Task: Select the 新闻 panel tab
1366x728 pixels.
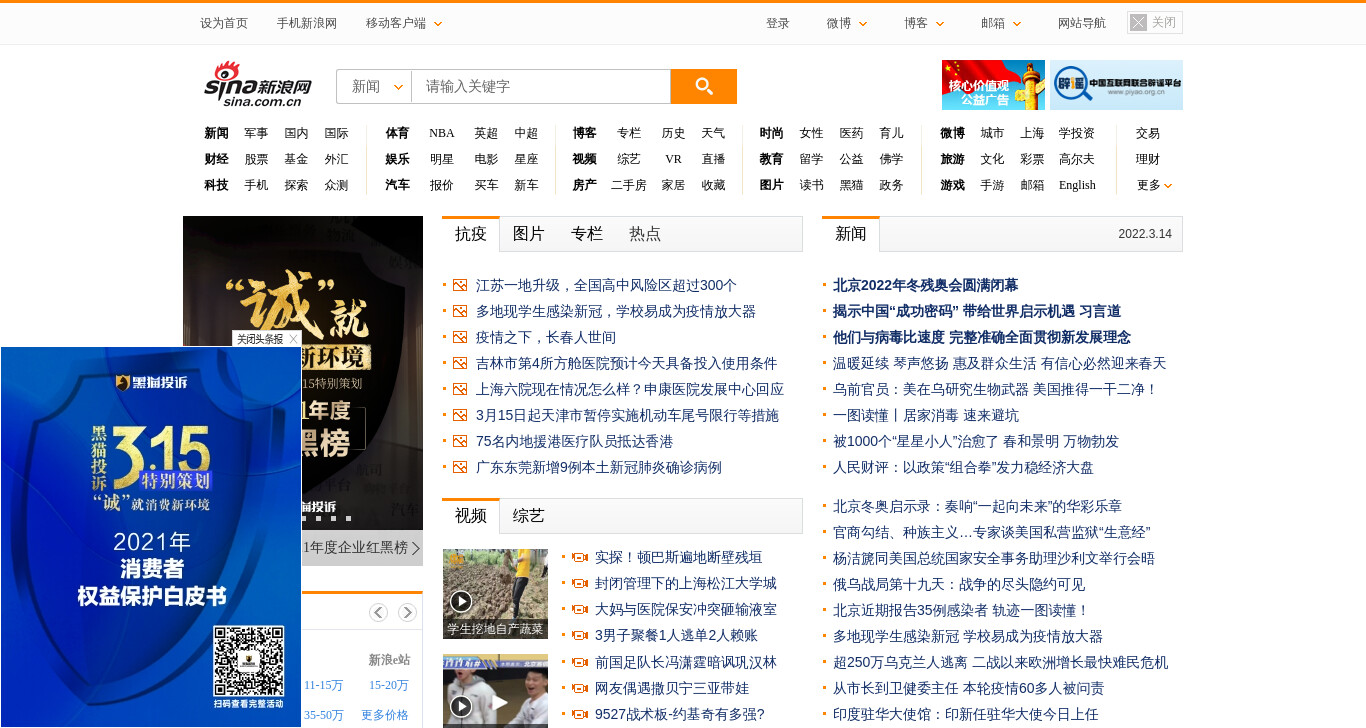Action: (851, 234)
